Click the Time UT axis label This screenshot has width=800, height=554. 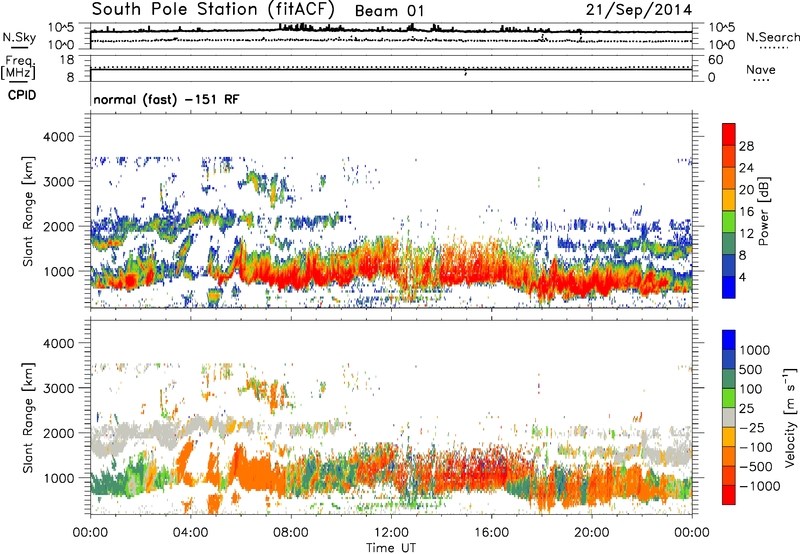(x=391, y=548)
